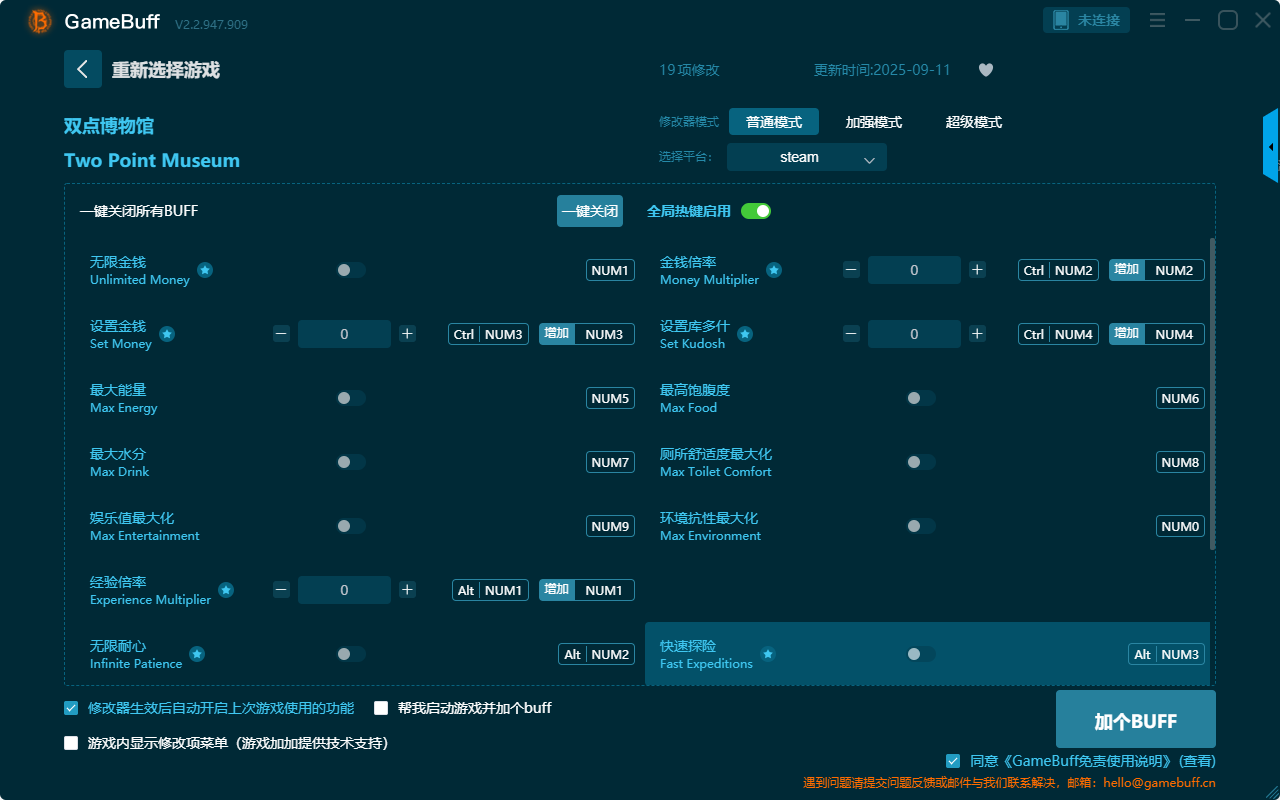Toggle Fast Expeditions switch
Image resolution: width=1280 pixels, height=800 pixels.
click(x=921, y=654)
